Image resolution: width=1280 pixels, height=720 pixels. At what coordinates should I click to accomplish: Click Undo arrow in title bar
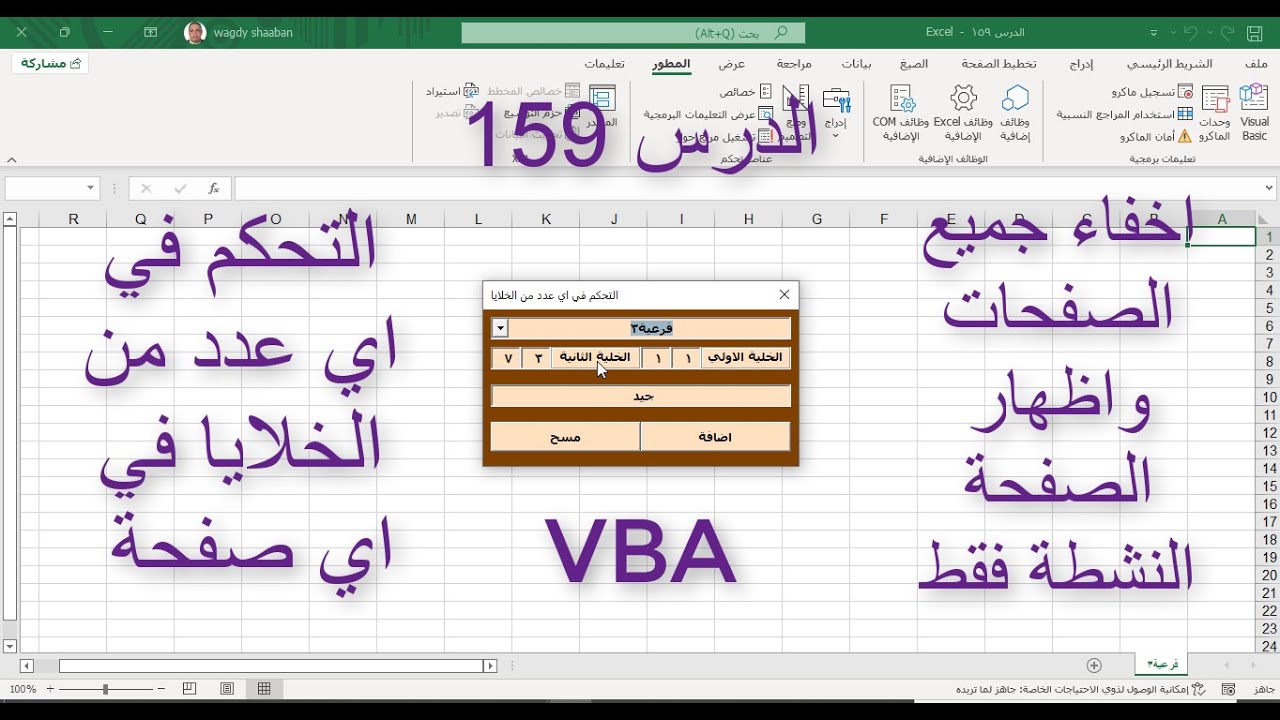pos(1190,32)
